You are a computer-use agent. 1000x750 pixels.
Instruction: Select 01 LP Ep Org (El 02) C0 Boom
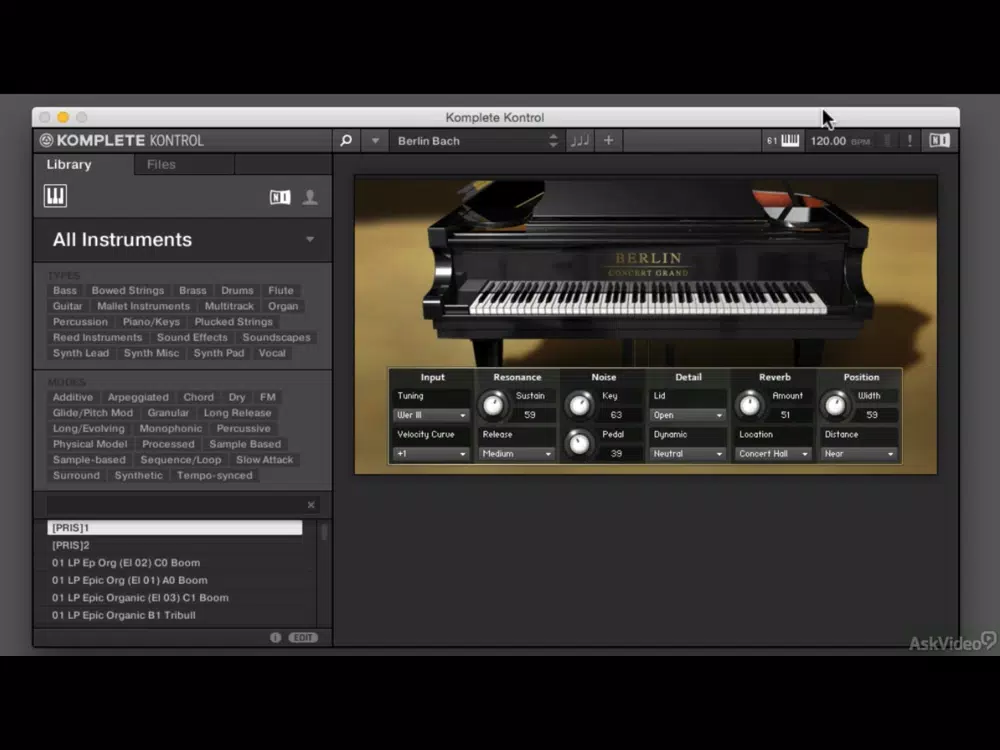click(x=175, y=562)
